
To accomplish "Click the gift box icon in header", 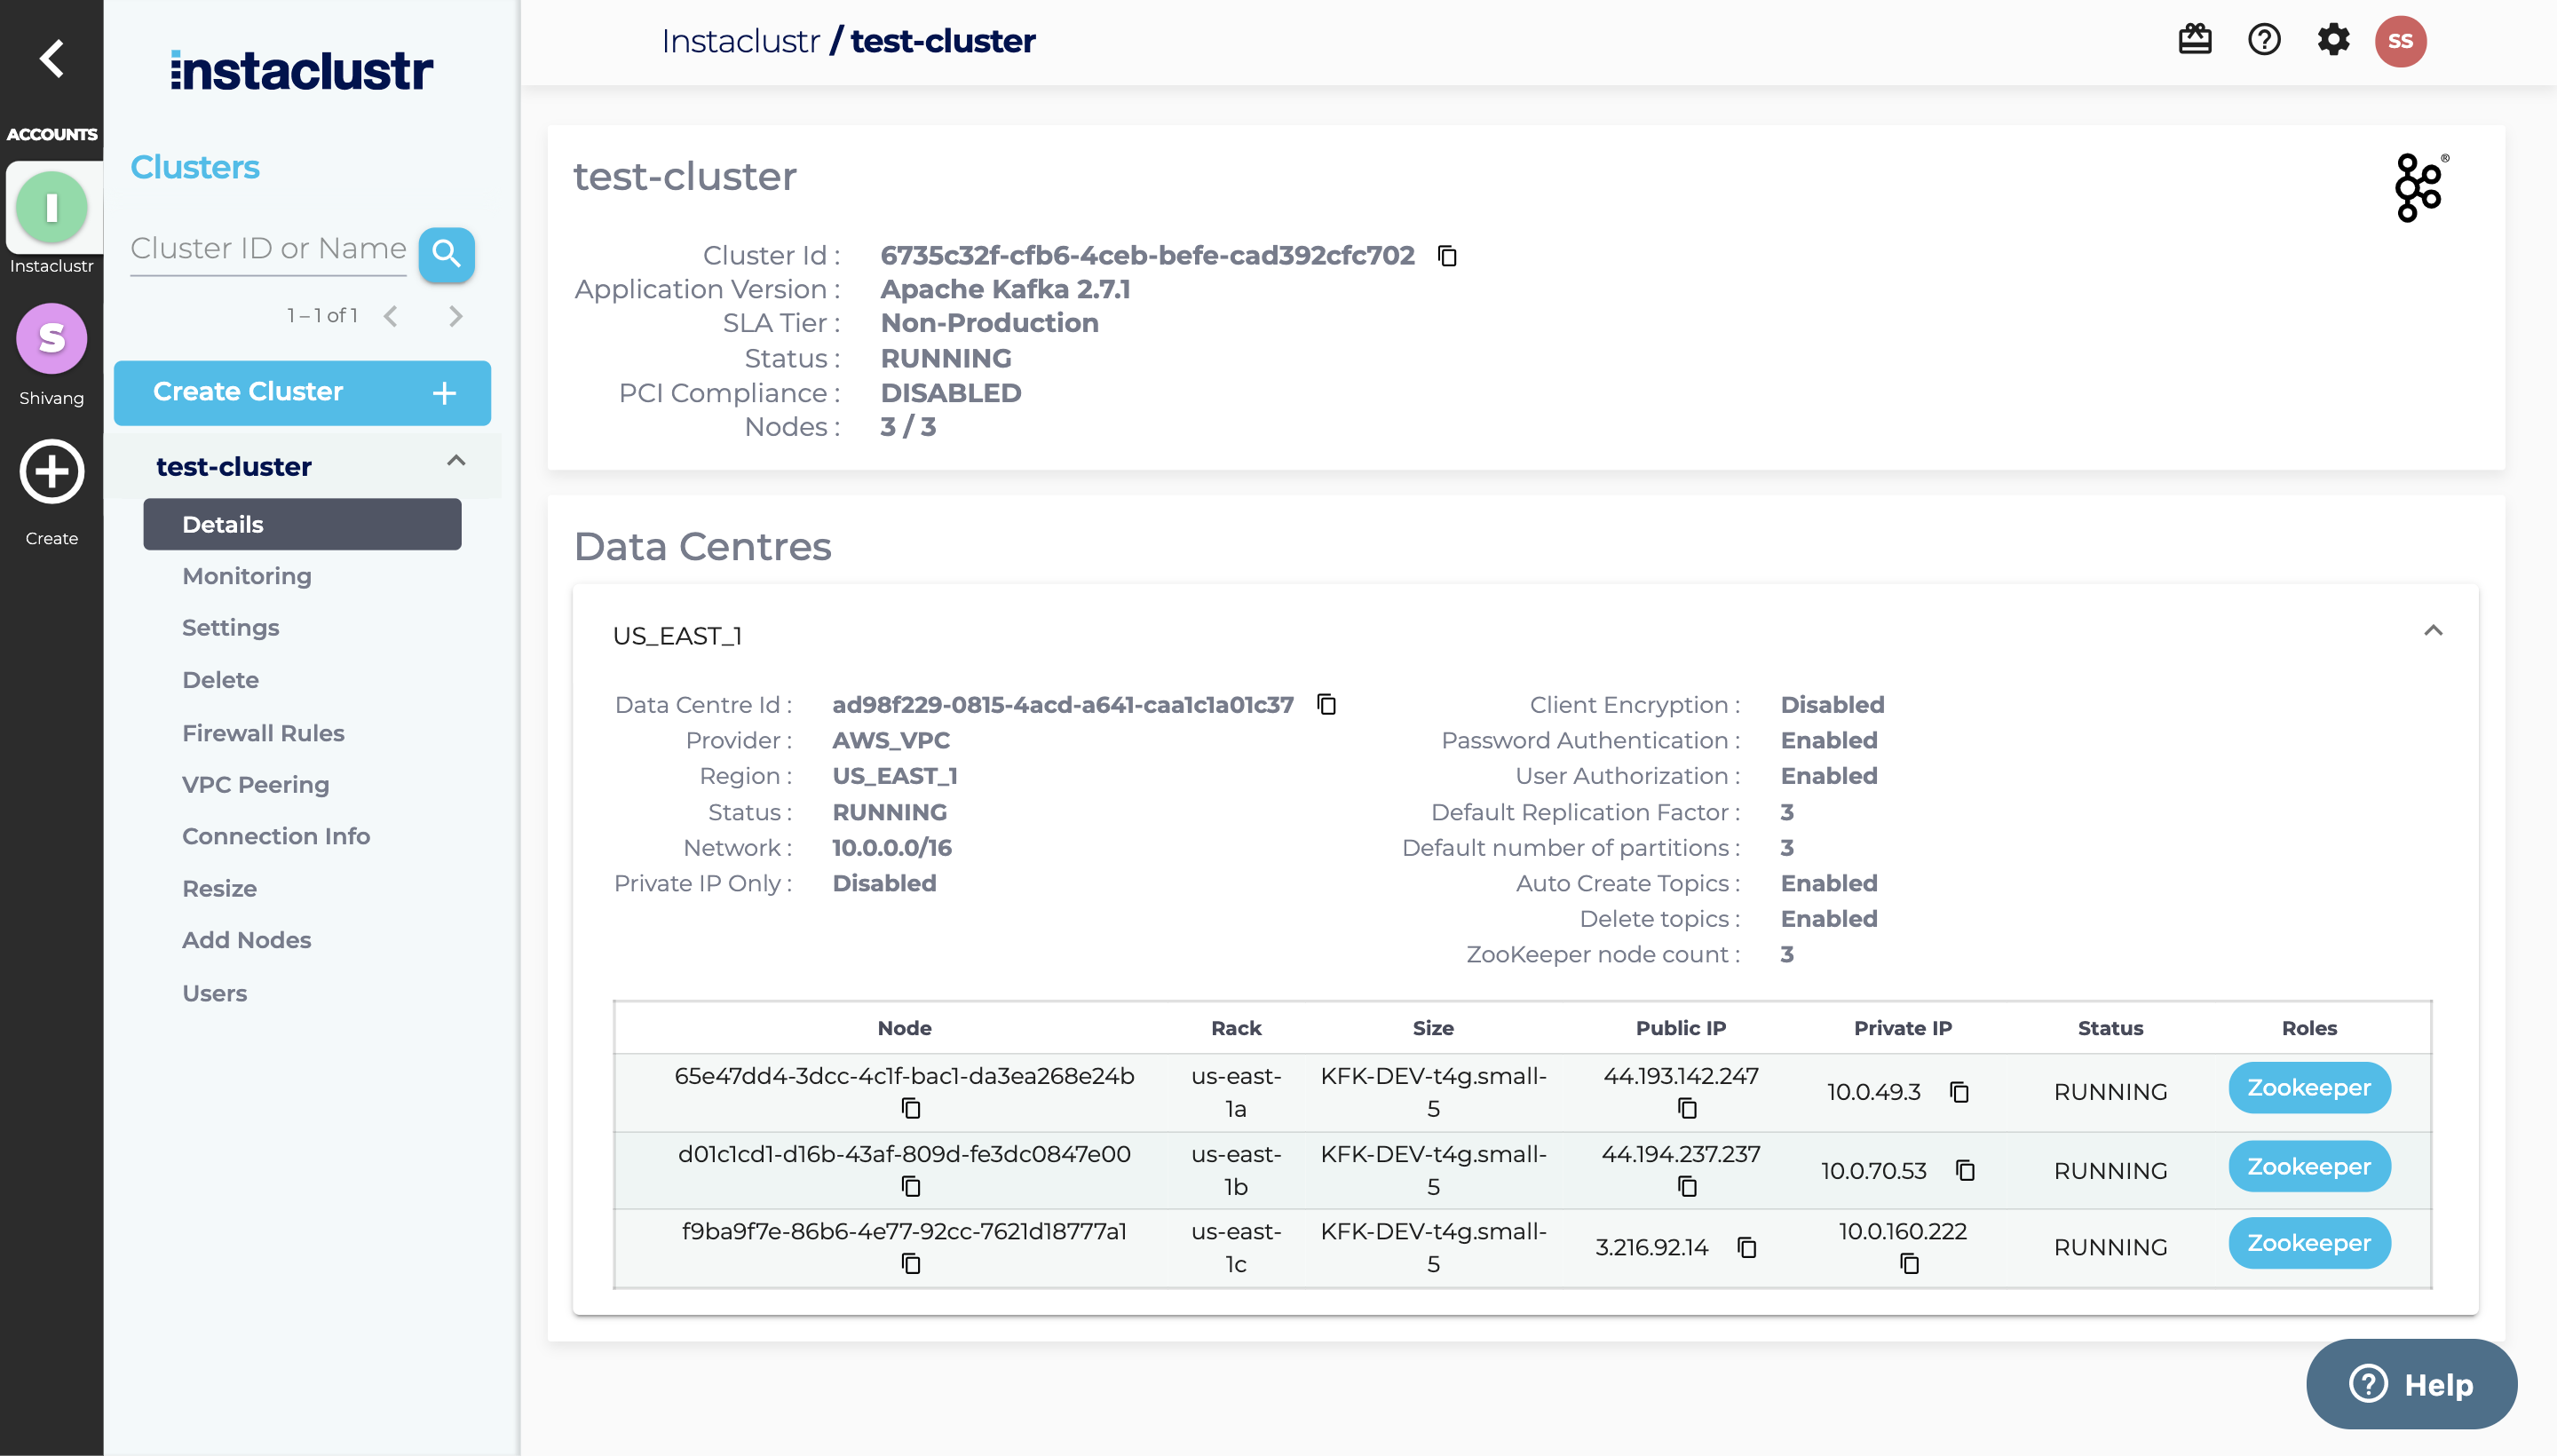I will pos(2195,40).
